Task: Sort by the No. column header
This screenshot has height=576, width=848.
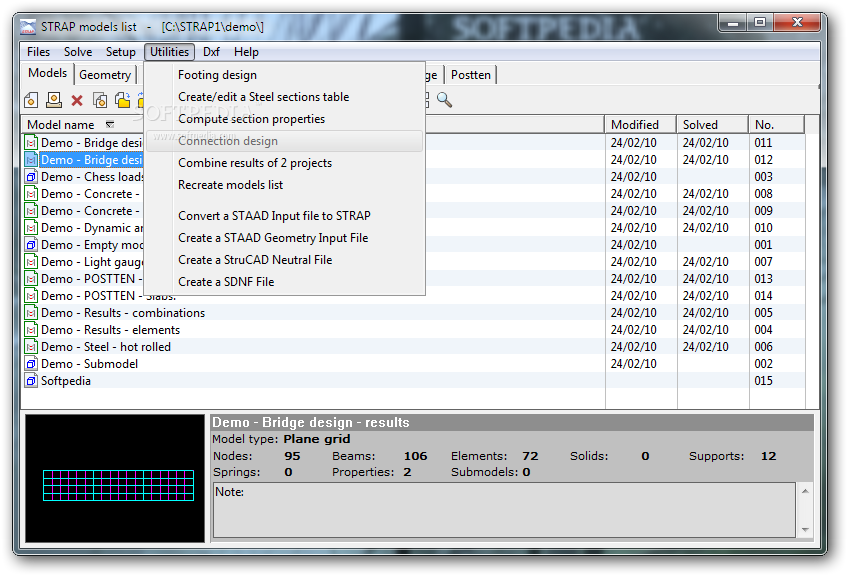Action: 777,125
